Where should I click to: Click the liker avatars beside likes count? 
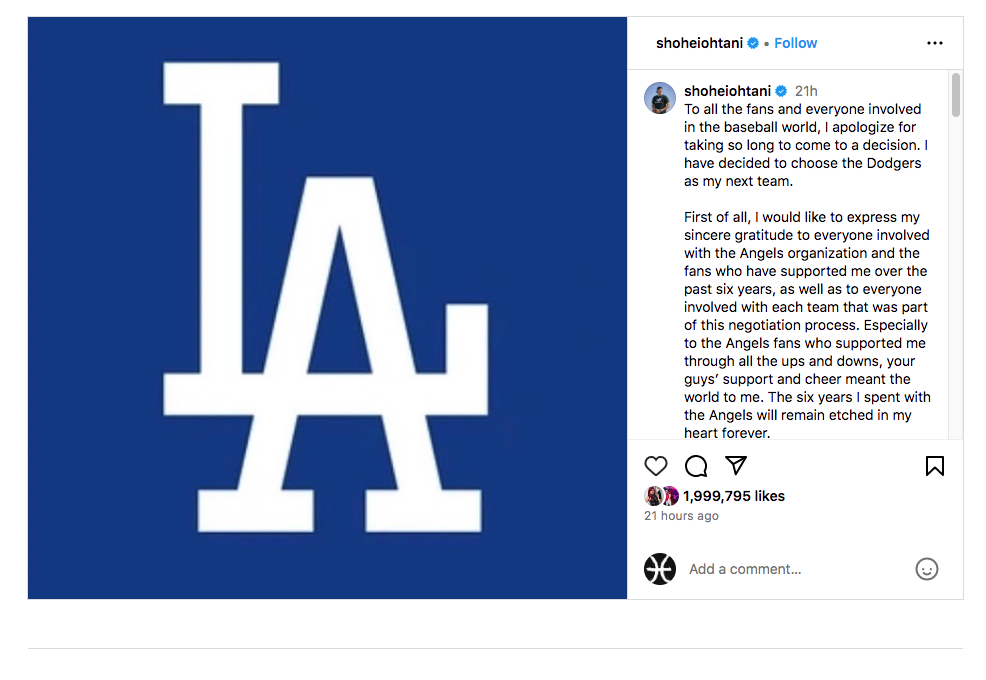tap(662, 496)
